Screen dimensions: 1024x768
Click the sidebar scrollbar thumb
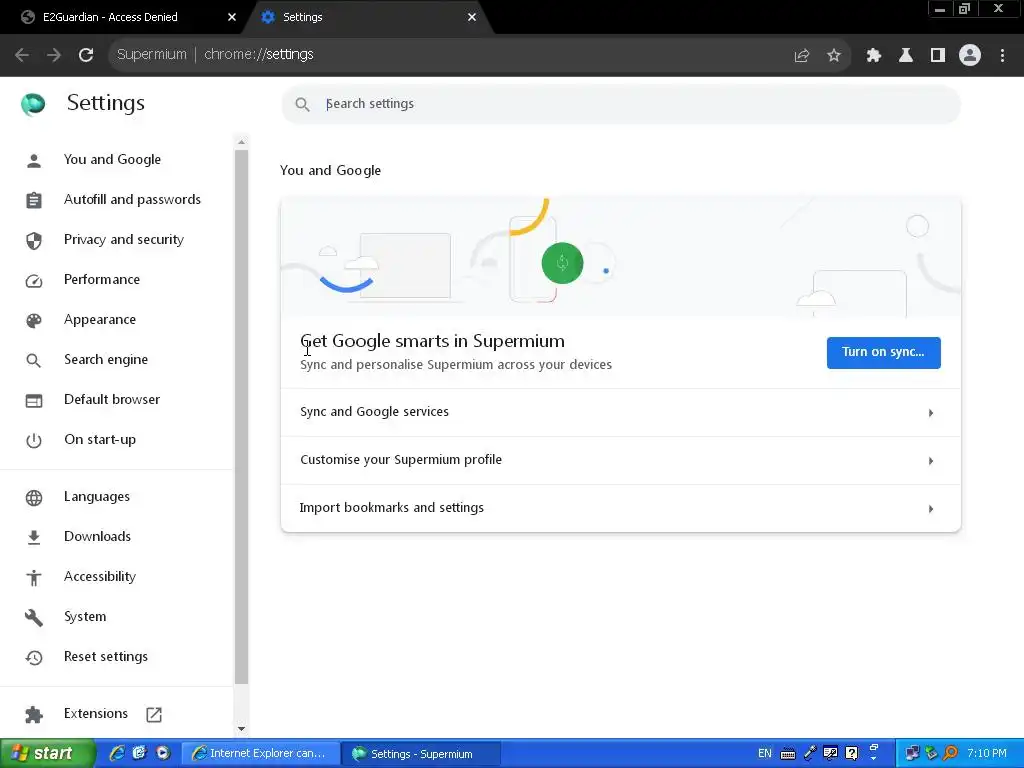(242, 417)
